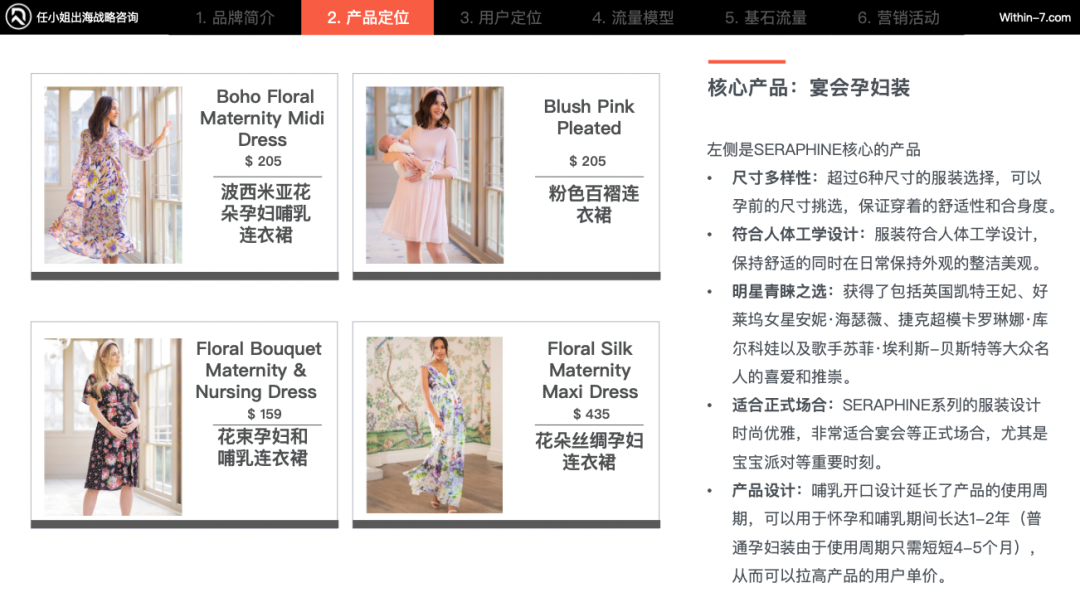Viewport: 1080px width, 607px height.
Task: Click the Within-7.com link
Action: coord(1035,17)
